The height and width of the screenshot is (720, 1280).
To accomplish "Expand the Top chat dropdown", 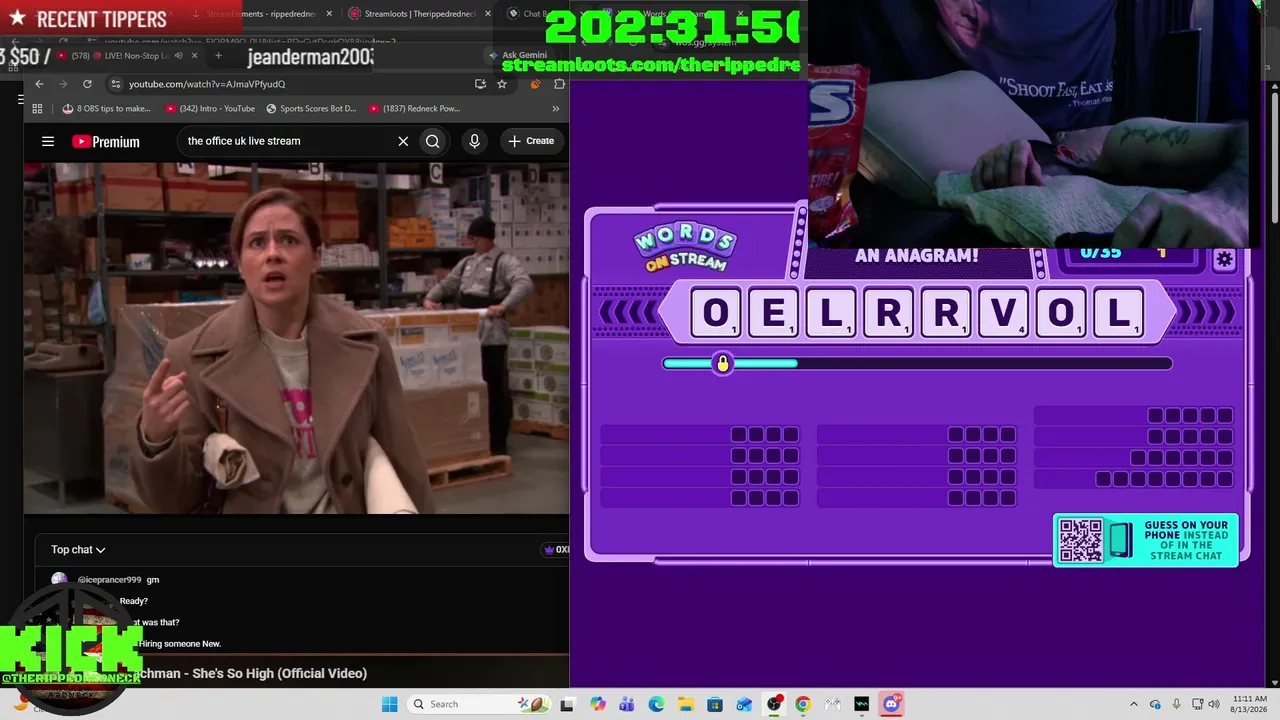I will (78, 549).
